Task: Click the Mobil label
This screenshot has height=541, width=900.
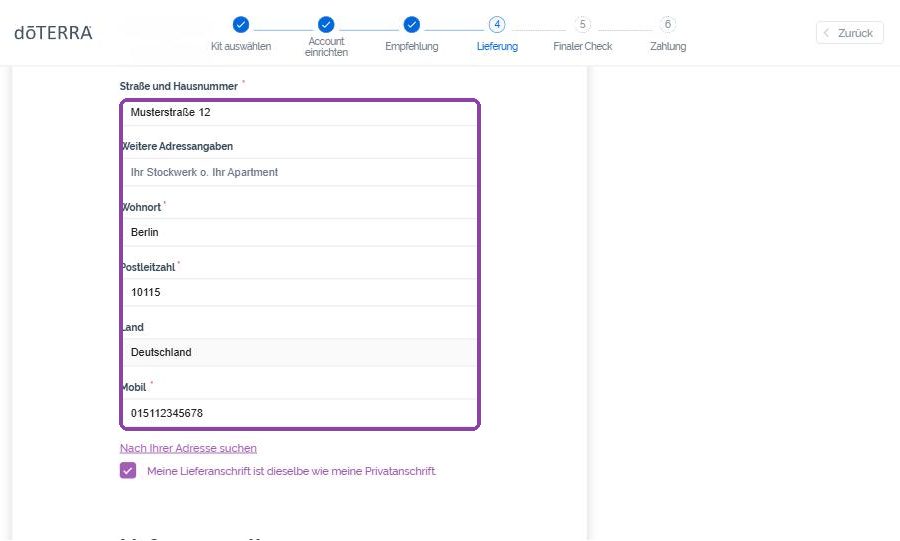Action: pos(134,387)
